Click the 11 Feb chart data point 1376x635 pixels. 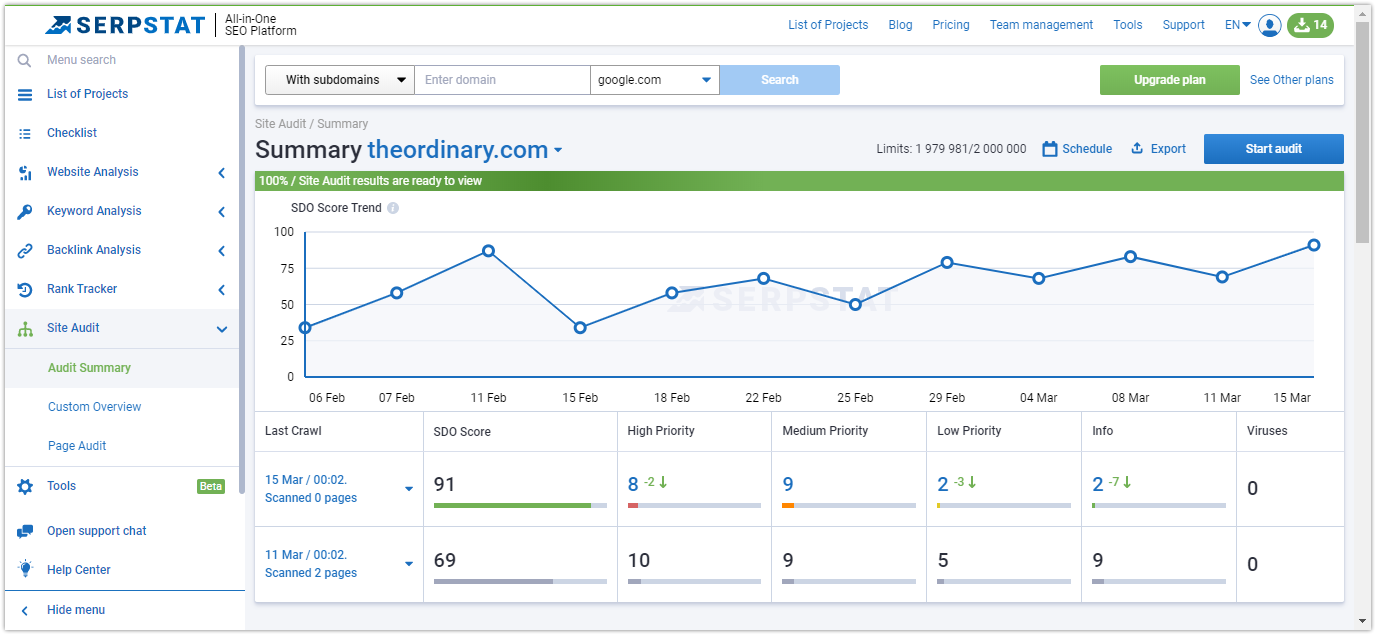click(x=488, y=251)
